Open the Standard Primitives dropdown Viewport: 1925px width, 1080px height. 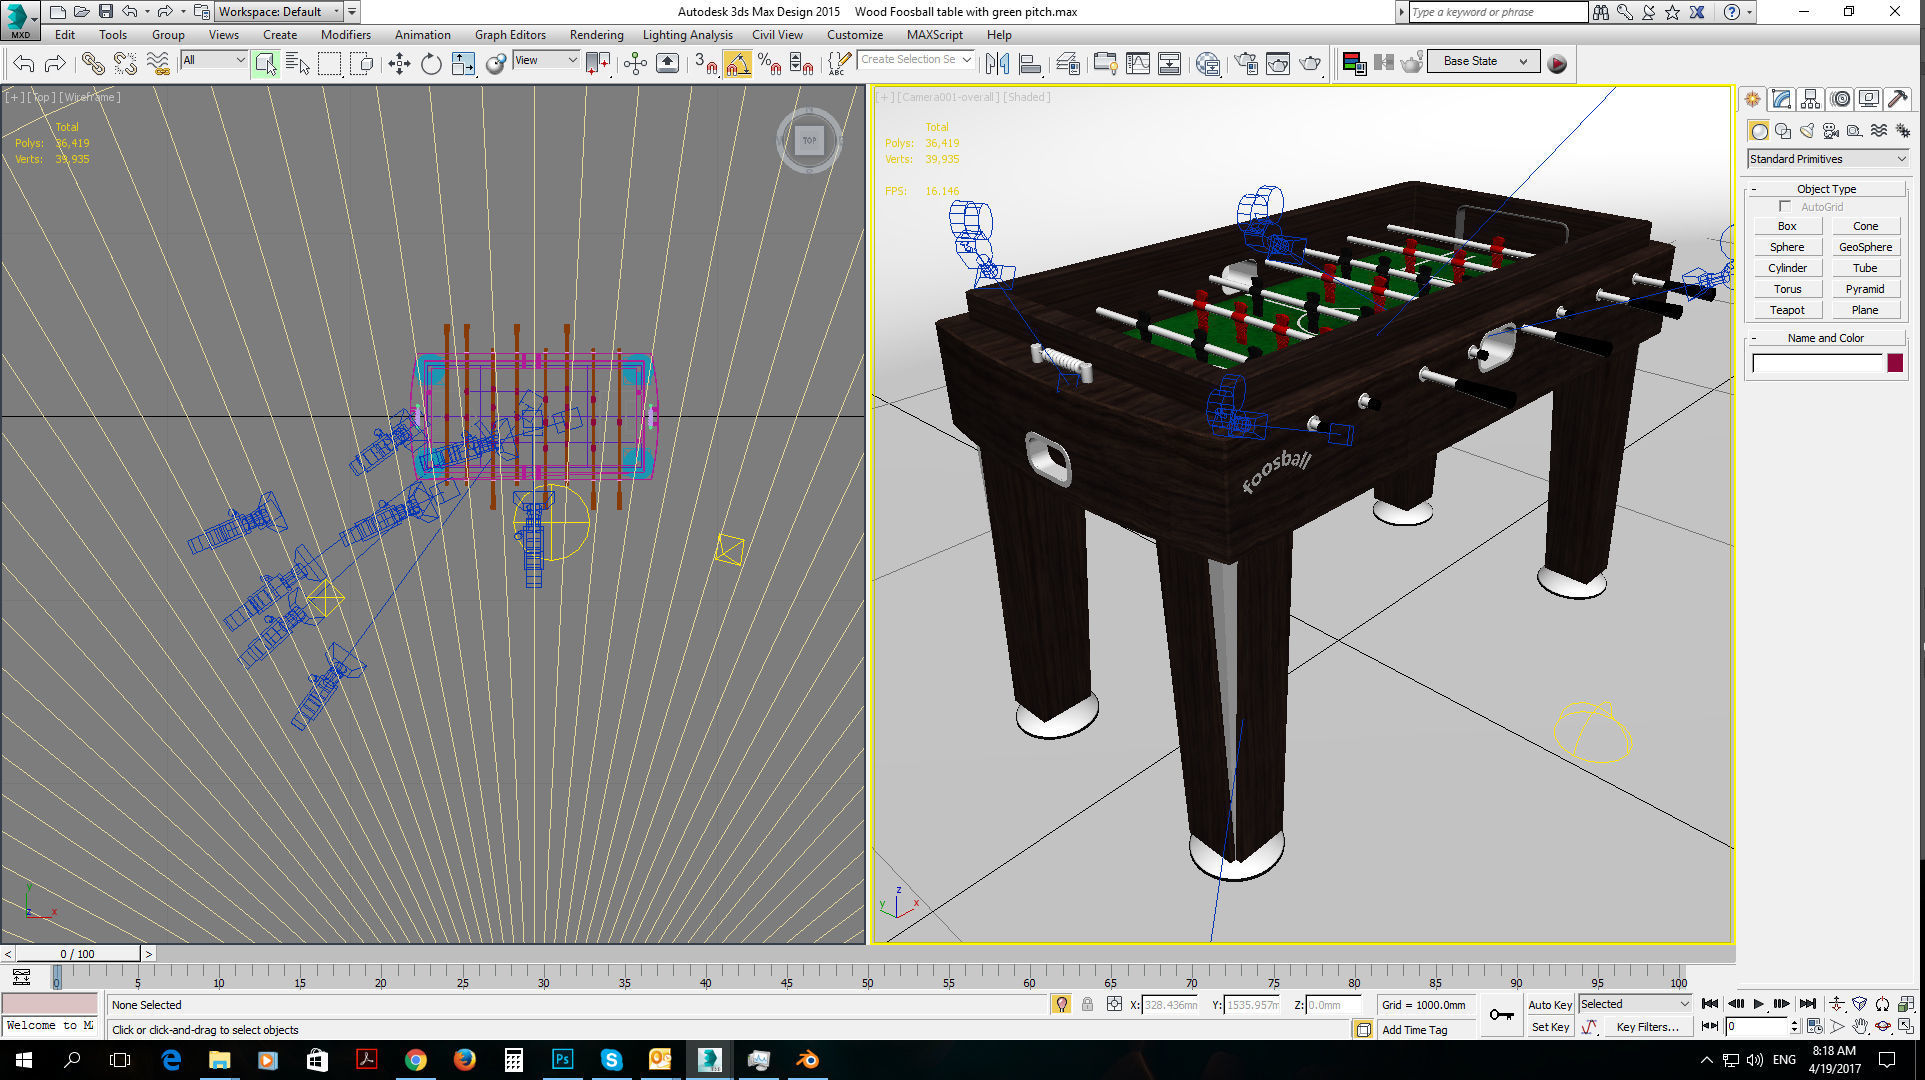[1827, 159]
